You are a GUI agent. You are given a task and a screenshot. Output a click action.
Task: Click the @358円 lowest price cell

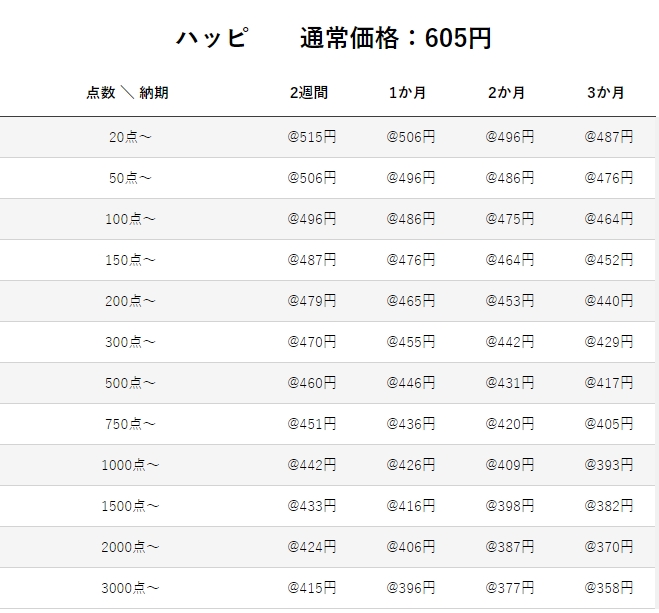pyautogui.click(x=609, y=588)
